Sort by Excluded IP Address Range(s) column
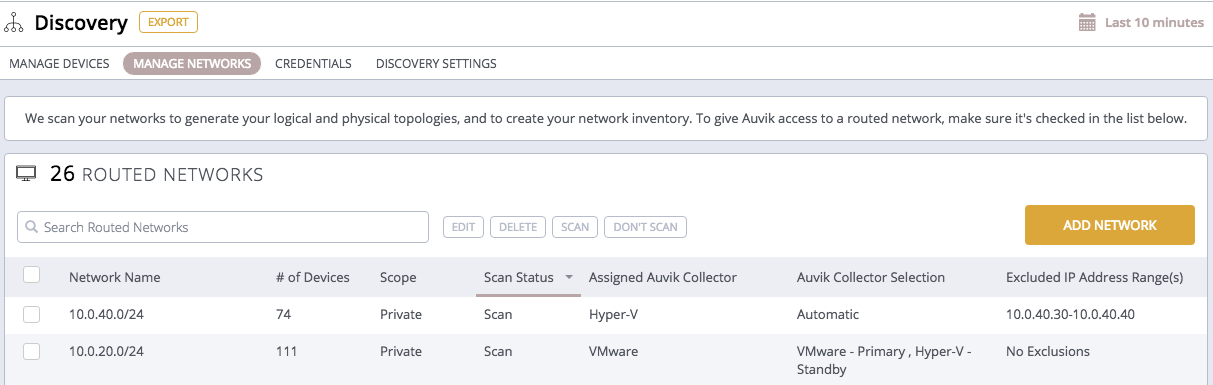This screenshot has width=1213, height=385. point(1094,277)
